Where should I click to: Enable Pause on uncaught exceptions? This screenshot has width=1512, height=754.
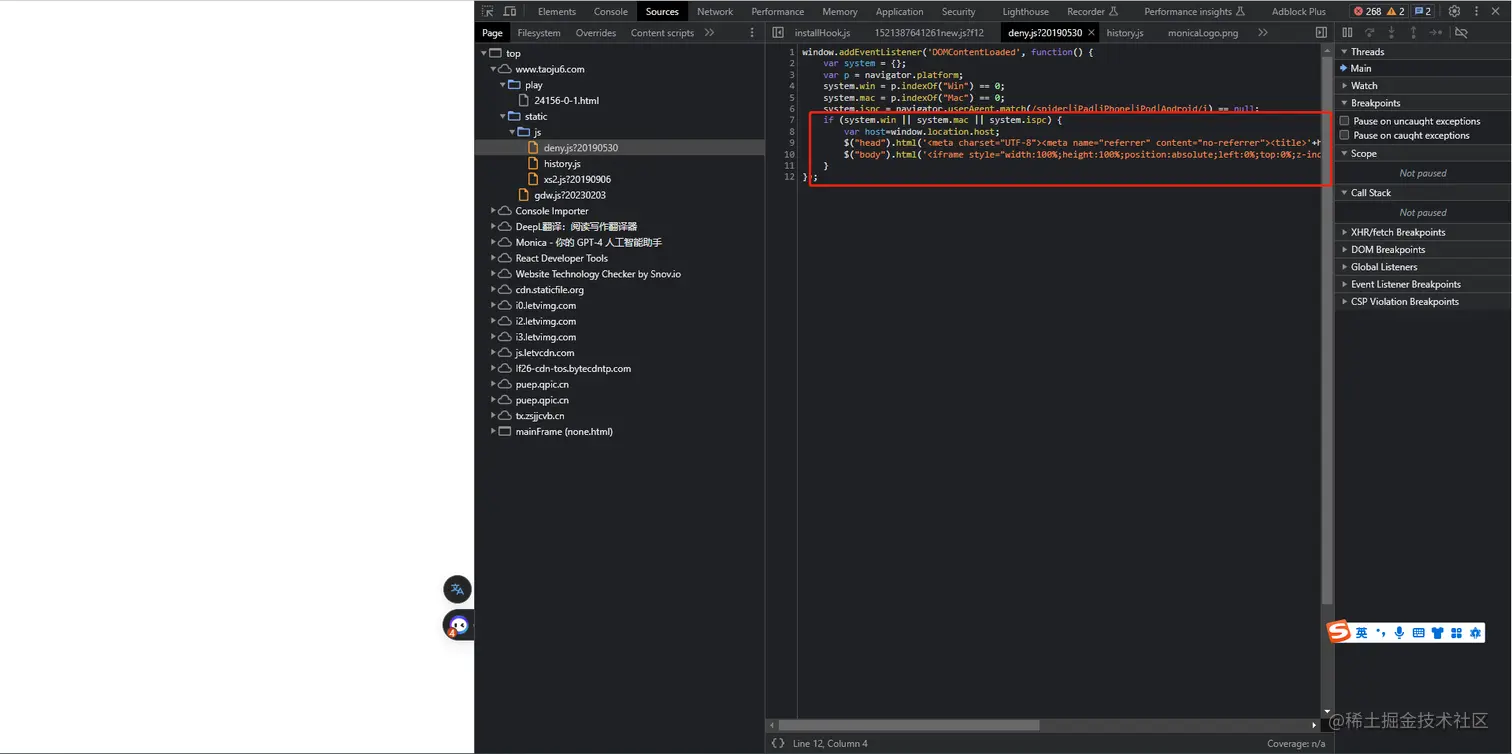coord(1345,121)
